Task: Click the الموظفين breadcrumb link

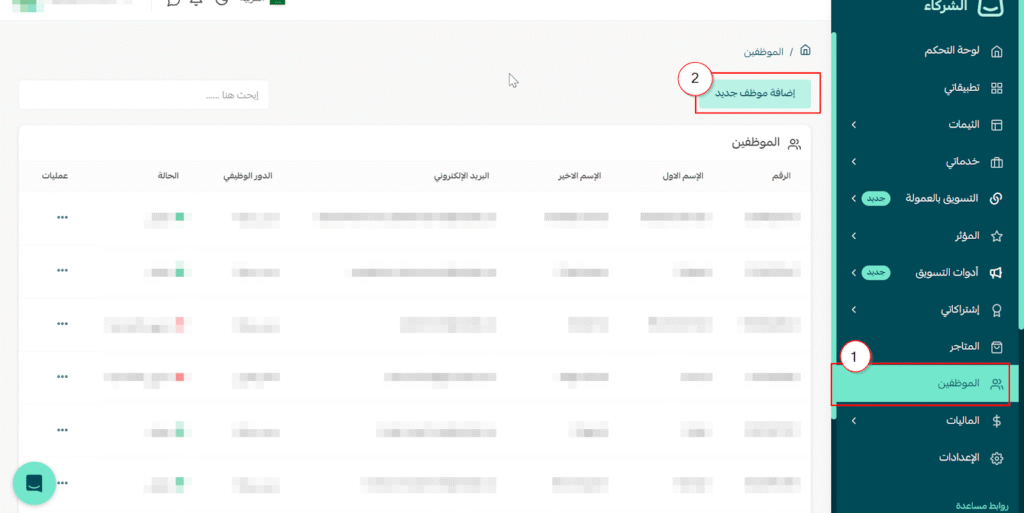Action: (x=764, y=51)
